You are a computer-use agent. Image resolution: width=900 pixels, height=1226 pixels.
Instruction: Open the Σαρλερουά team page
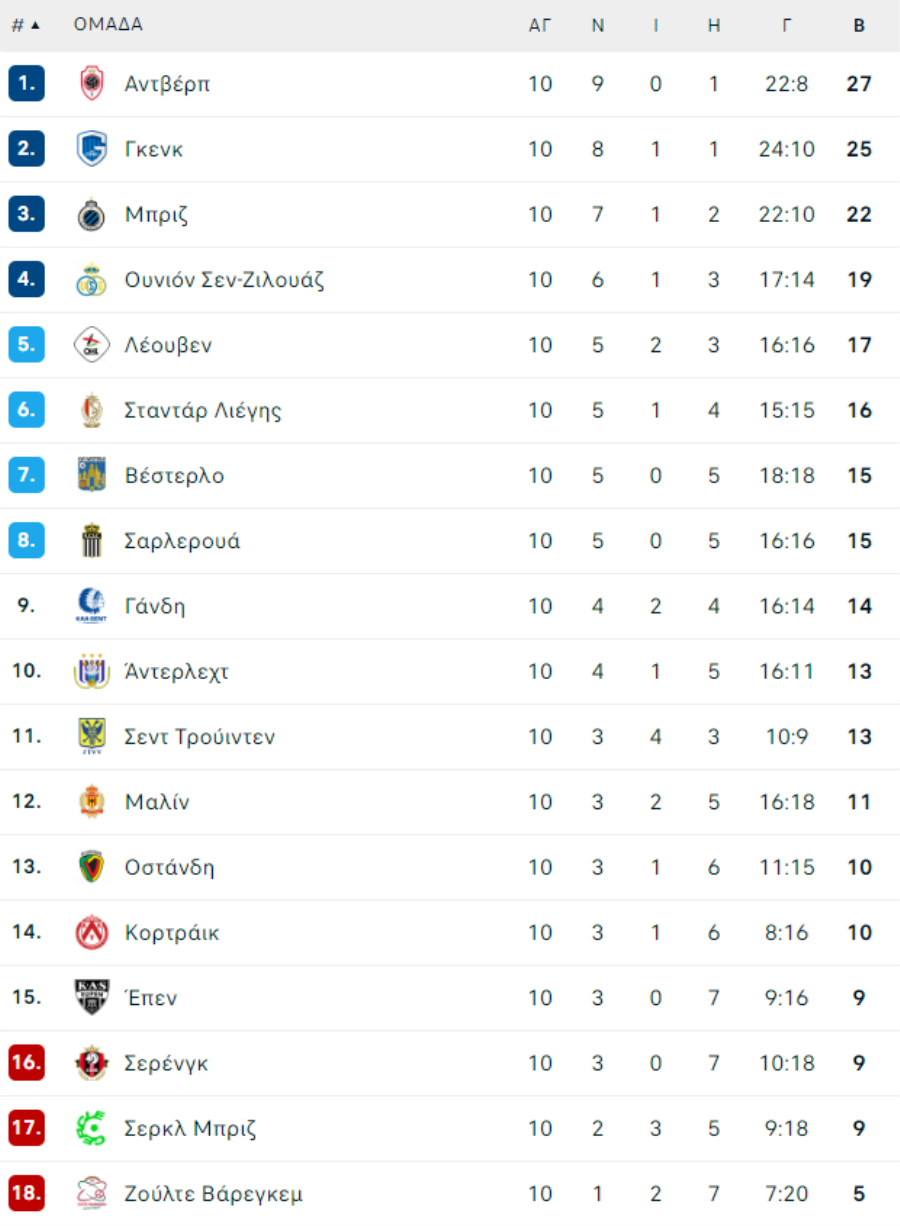click(x=182, y=541)
